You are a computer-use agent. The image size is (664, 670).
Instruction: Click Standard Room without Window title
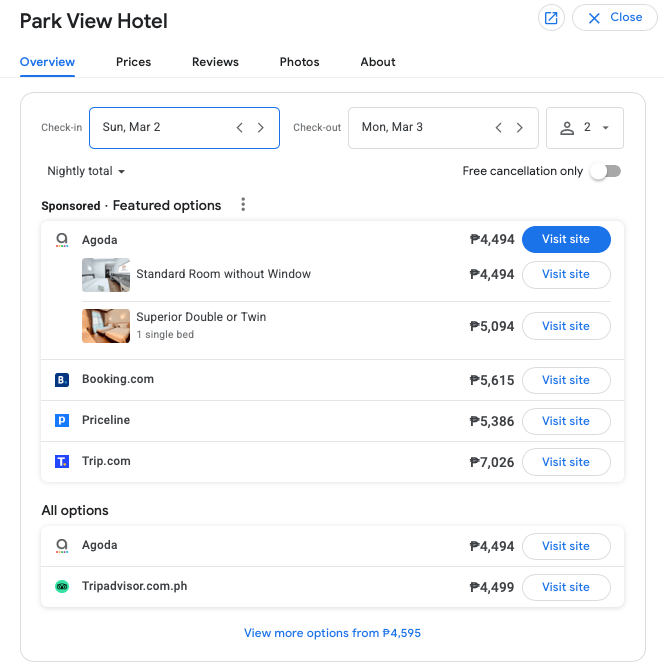click(223, 274)
